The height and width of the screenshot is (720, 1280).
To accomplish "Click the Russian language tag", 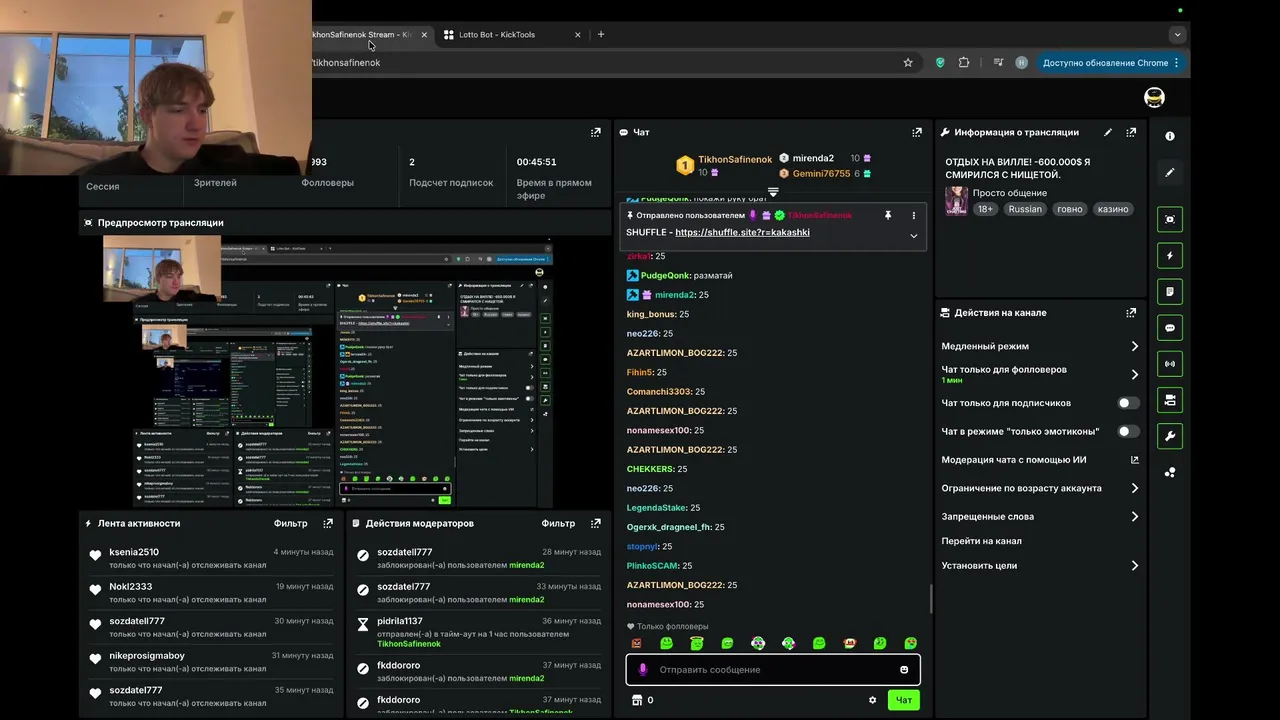I will 1025,209.
